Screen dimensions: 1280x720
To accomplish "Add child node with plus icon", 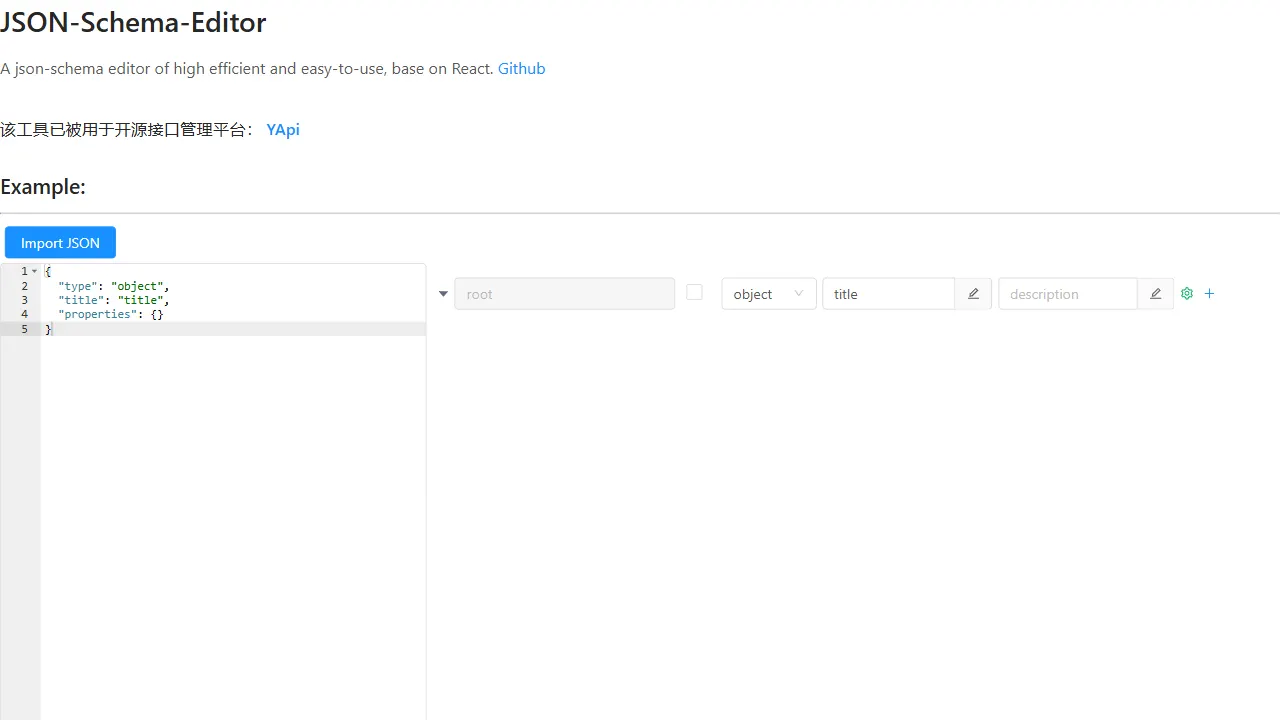I will 1210,294.
